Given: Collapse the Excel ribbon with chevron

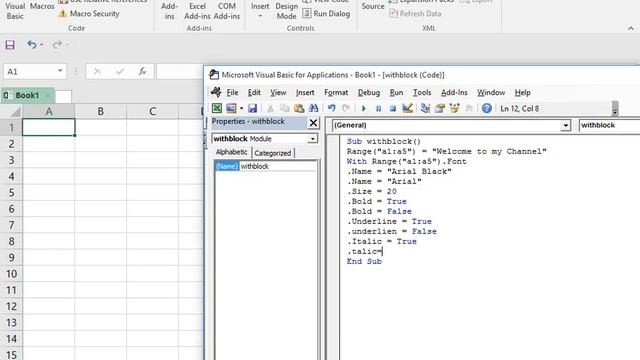Looking at the screenshot, I should tap(631, 28).
